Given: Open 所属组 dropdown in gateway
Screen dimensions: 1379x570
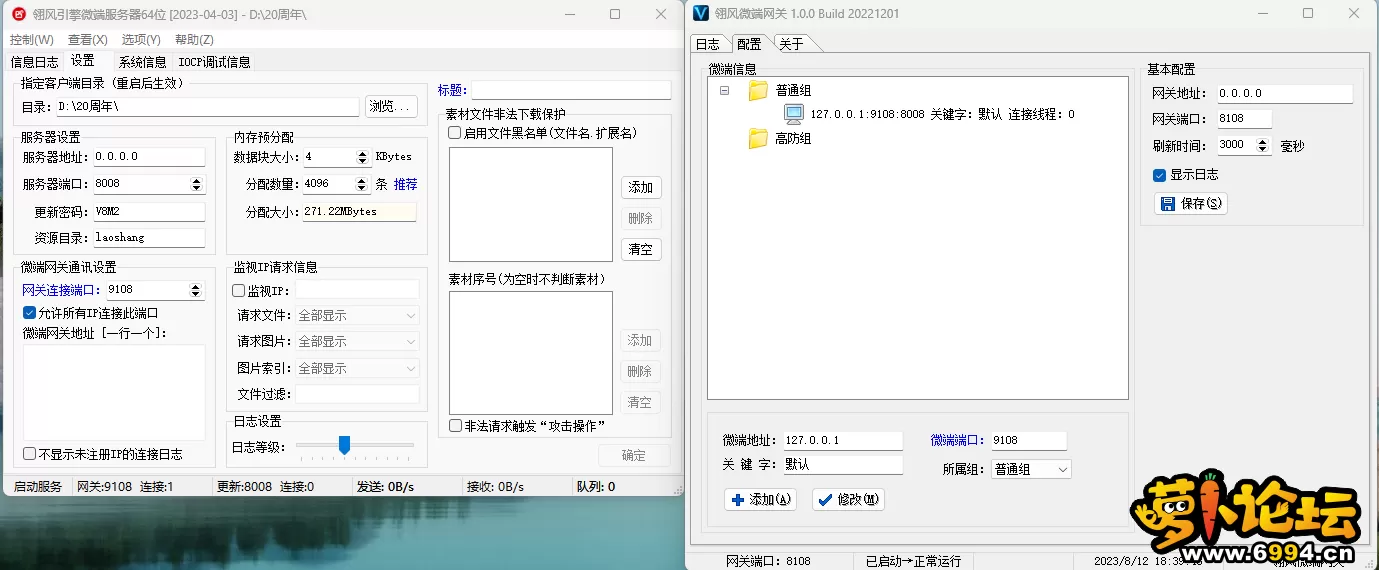Looking at the screenshot, I should tap(1030, 469).
